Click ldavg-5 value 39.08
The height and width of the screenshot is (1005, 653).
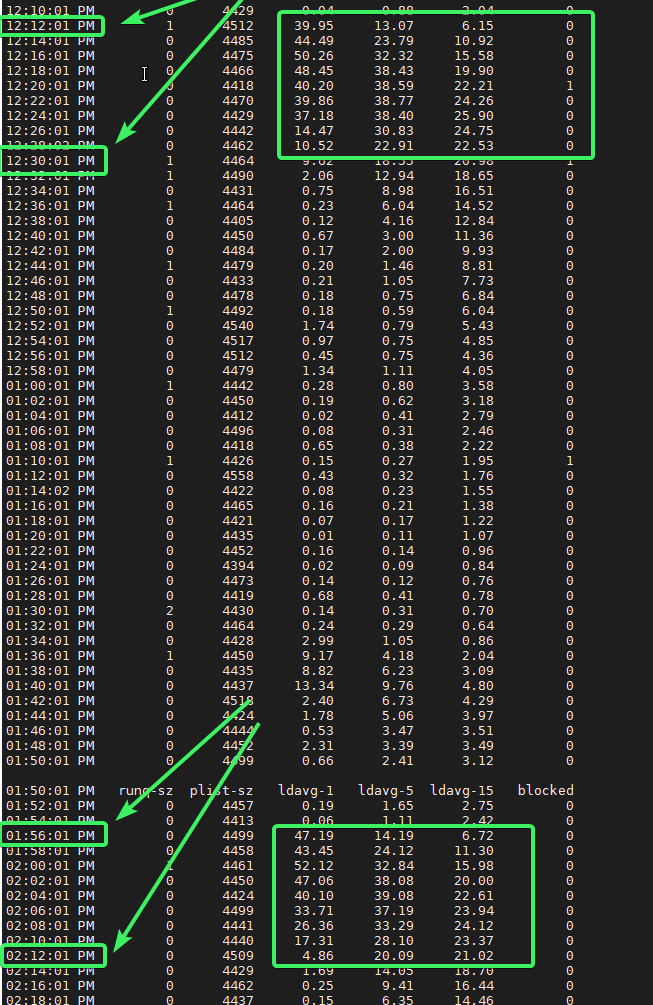pos(393,896)
